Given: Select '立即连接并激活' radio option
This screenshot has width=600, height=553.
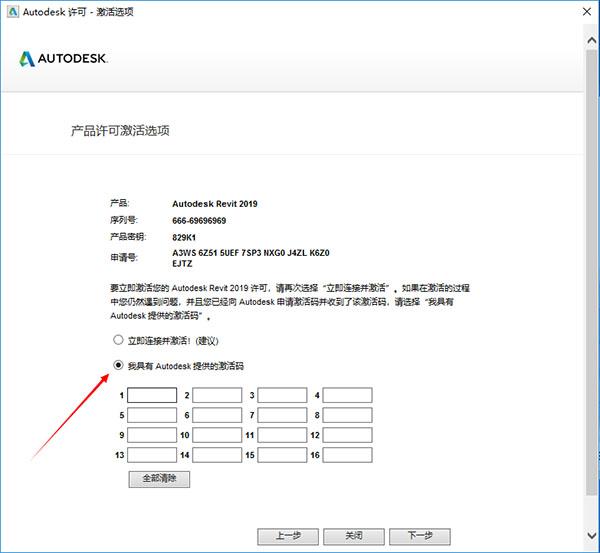Looking at the screenshot, I should [x=118, y=340].
